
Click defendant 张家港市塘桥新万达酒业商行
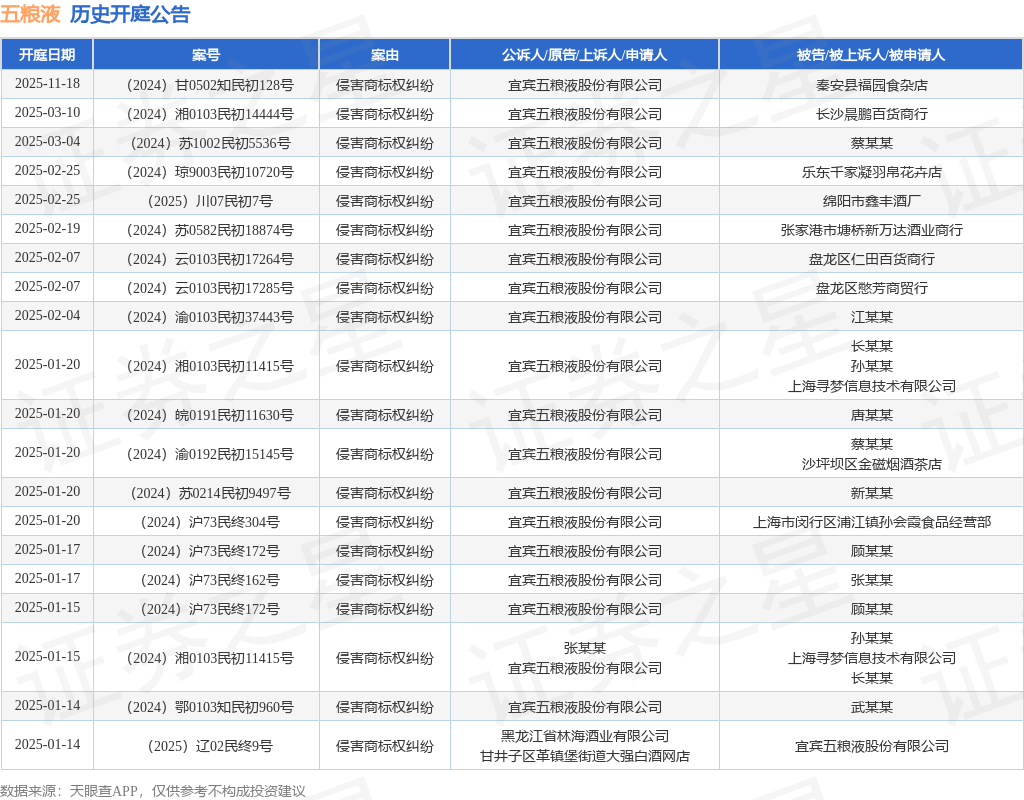click(872, 230)
